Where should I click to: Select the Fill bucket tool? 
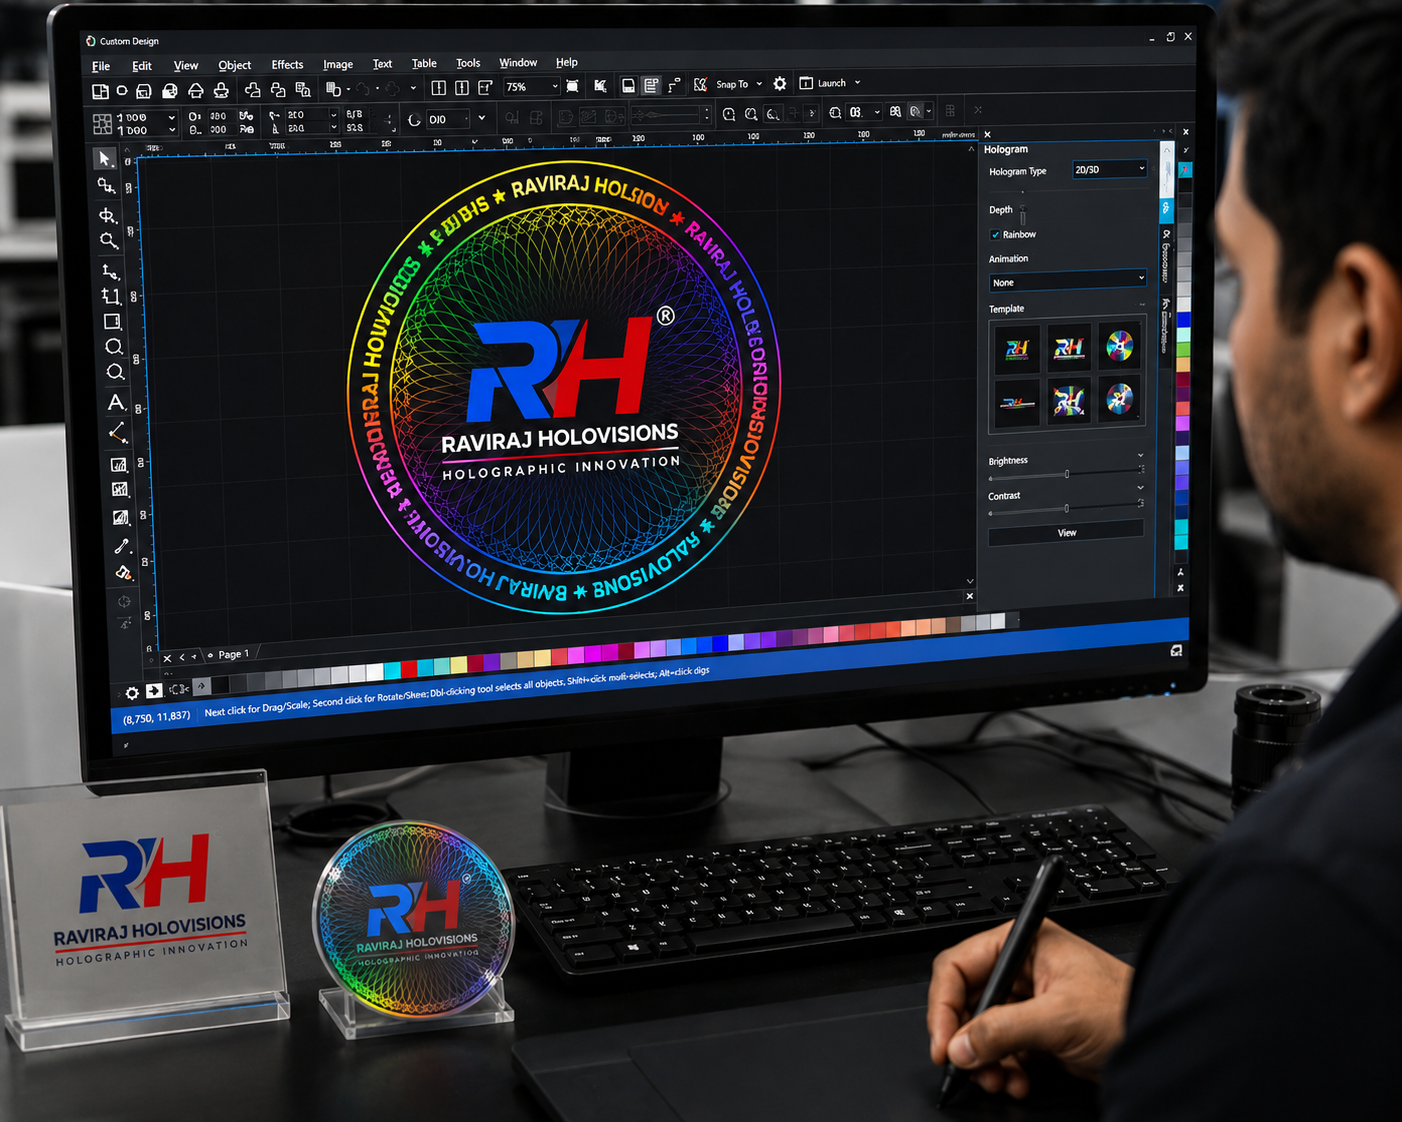[x=123, y=573]
